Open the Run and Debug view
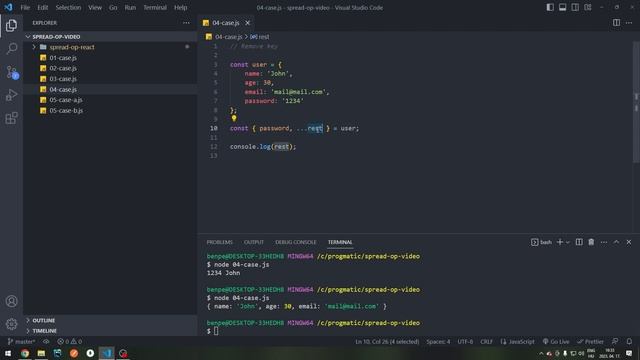 (11, 95)
